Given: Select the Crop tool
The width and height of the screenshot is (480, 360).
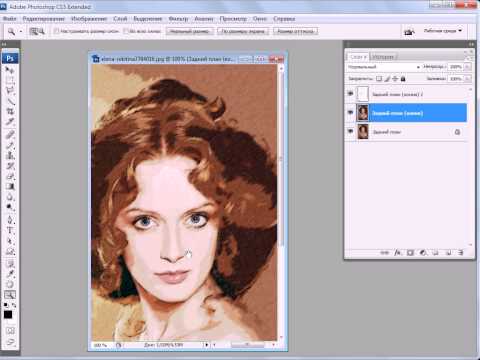Looking at the screenshot, I should [10, 111].
